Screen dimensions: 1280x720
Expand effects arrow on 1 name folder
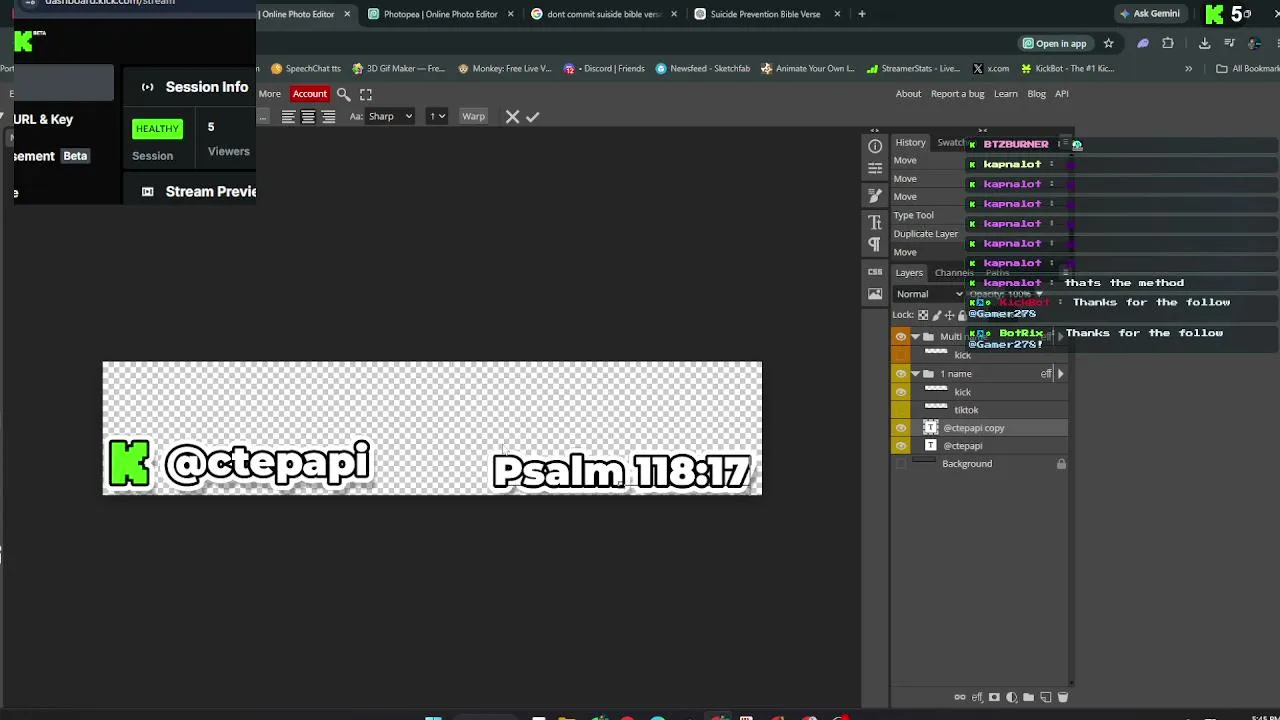point(1060,374)
